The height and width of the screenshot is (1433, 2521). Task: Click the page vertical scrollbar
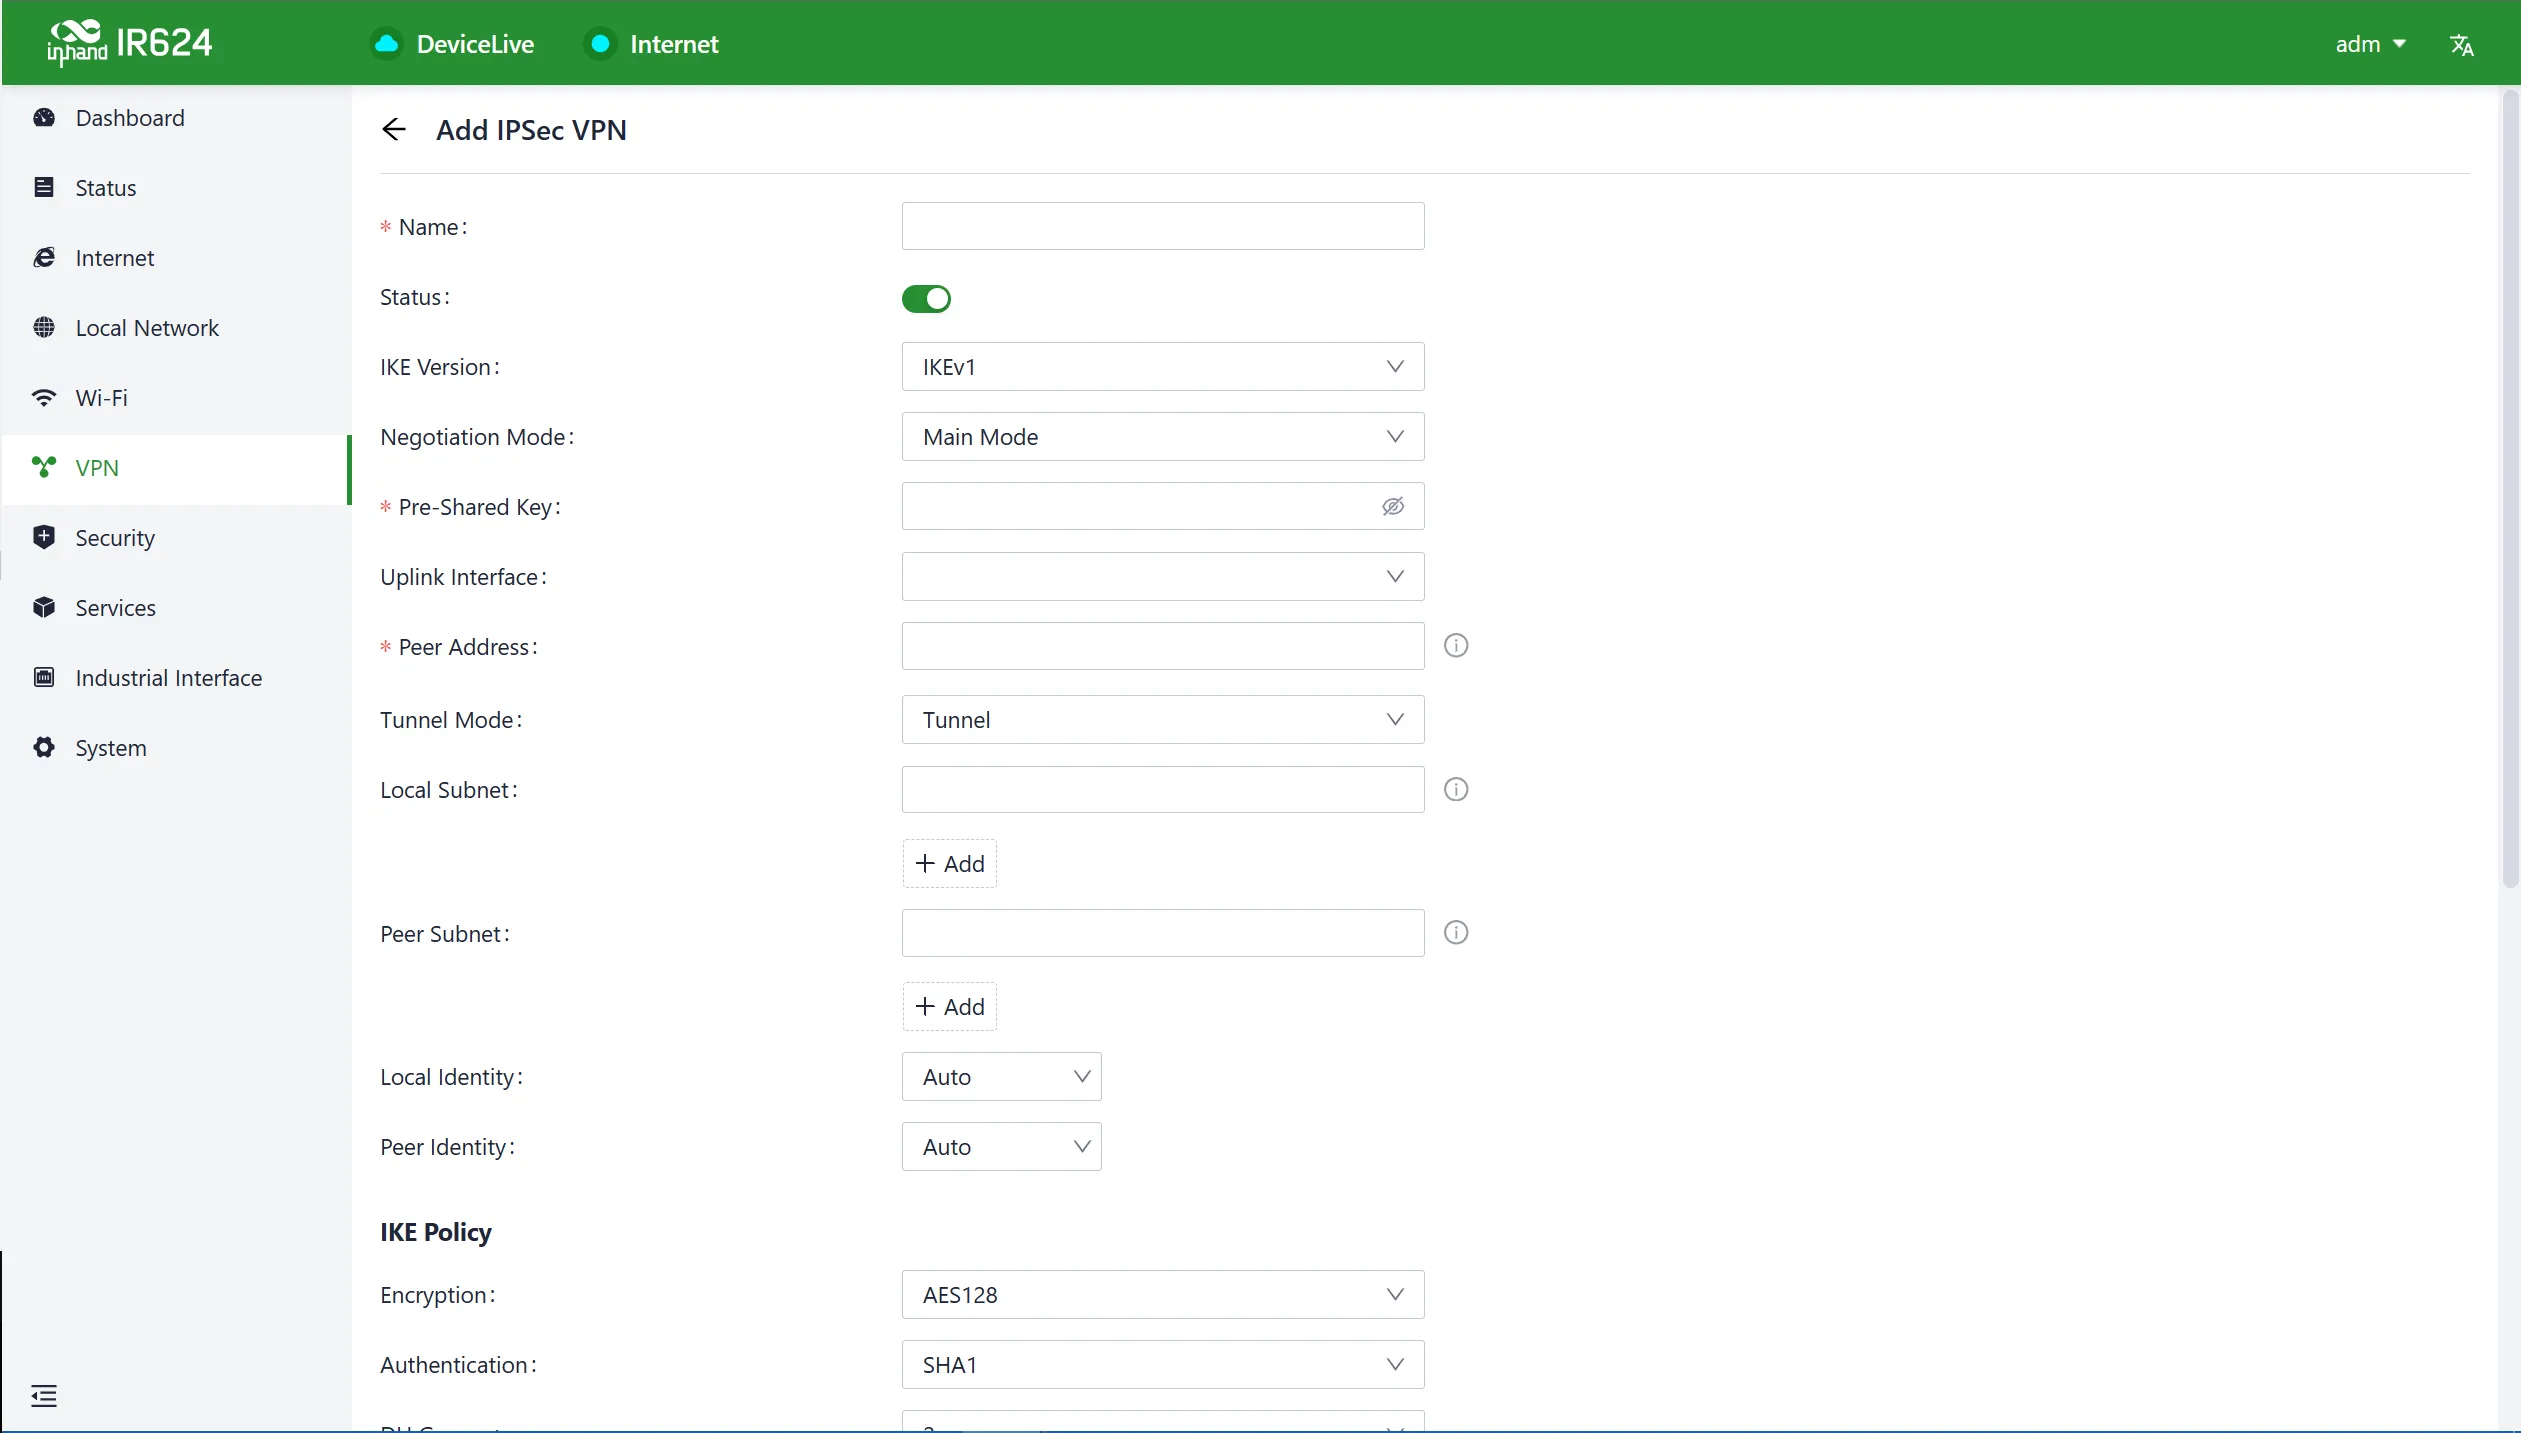pos(2510,490)
